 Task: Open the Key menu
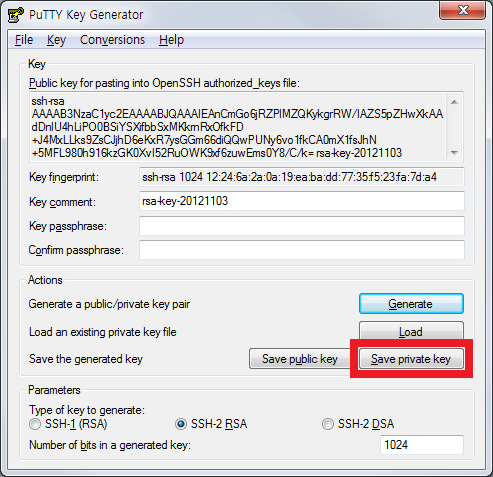[56, 40]
